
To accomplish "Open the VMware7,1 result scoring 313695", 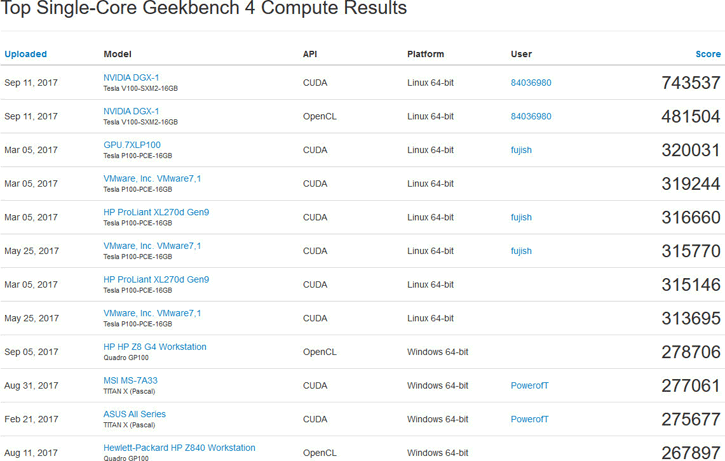I will coord(152,313).
